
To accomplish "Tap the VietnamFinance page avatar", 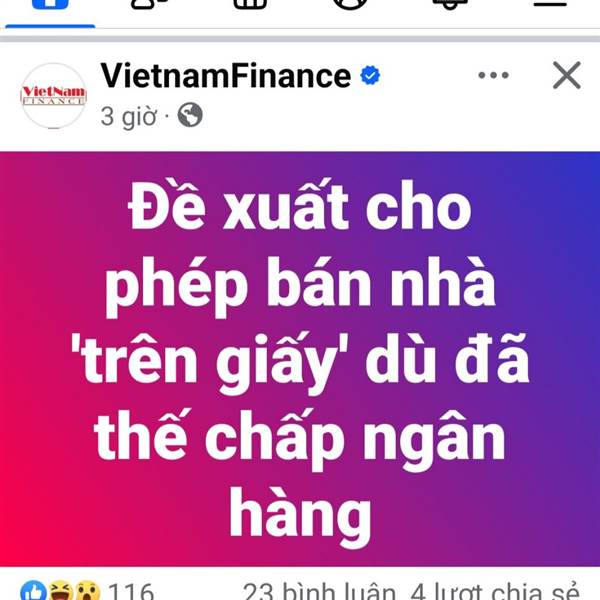I will point(54,96).
